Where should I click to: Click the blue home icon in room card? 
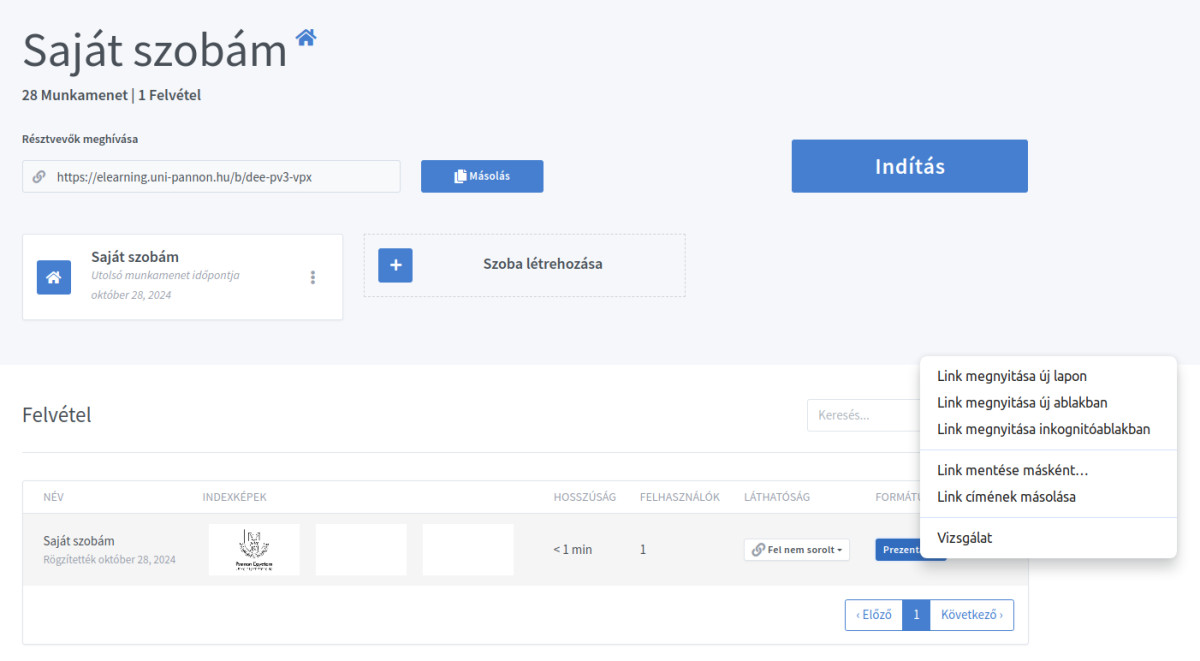(54, 277)
